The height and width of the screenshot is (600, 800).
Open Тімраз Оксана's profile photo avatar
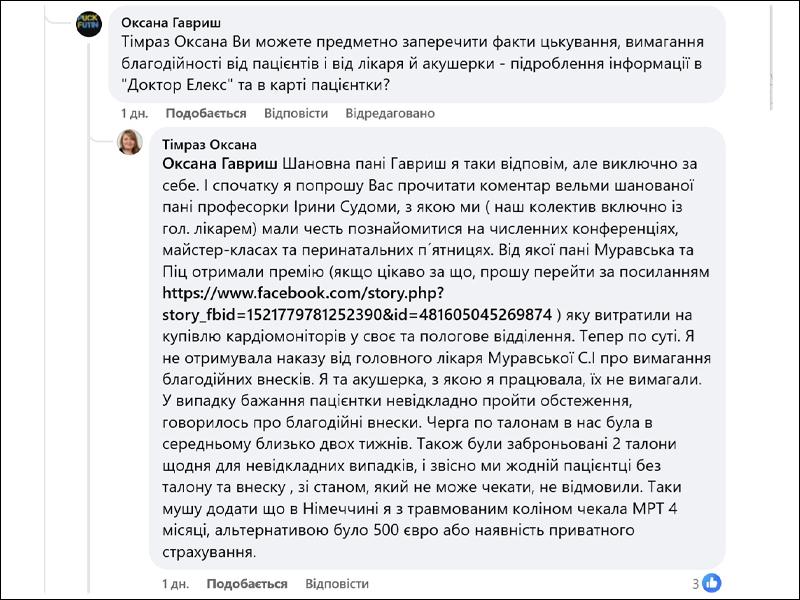[130, 142]
